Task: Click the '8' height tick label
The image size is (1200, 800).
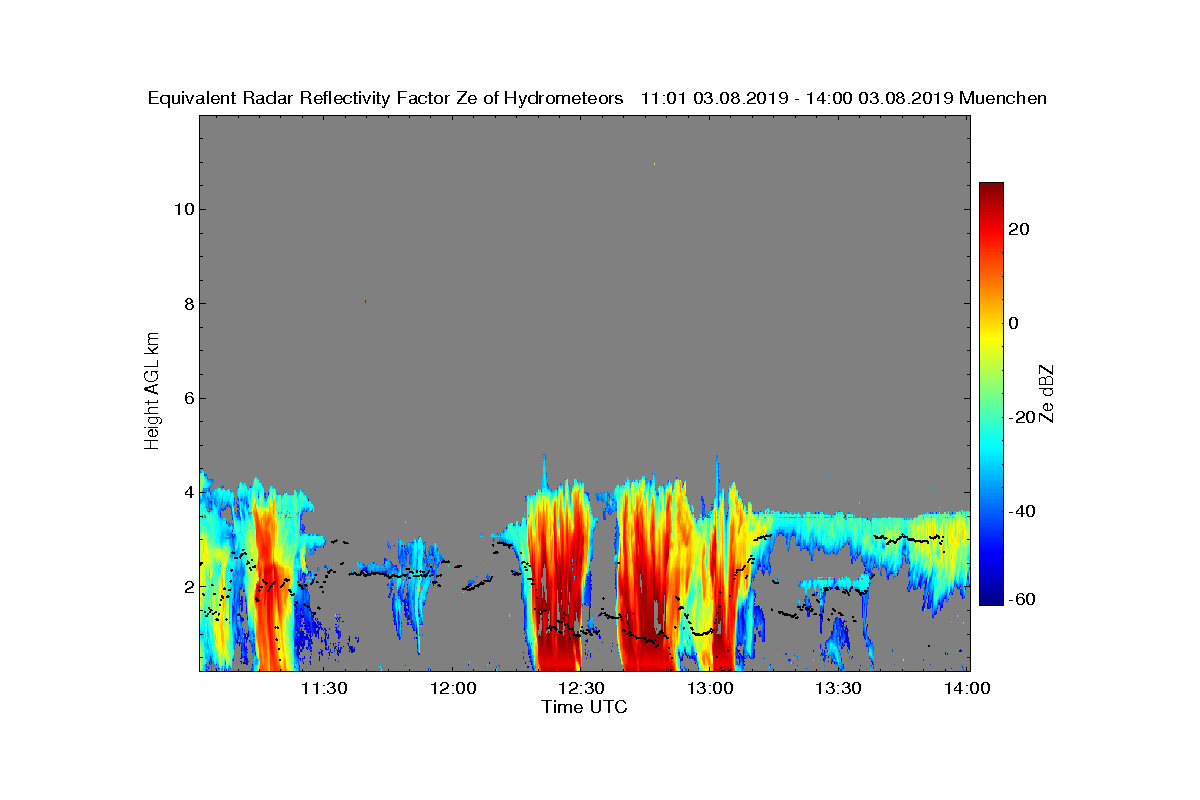Action: click(188, 304)
